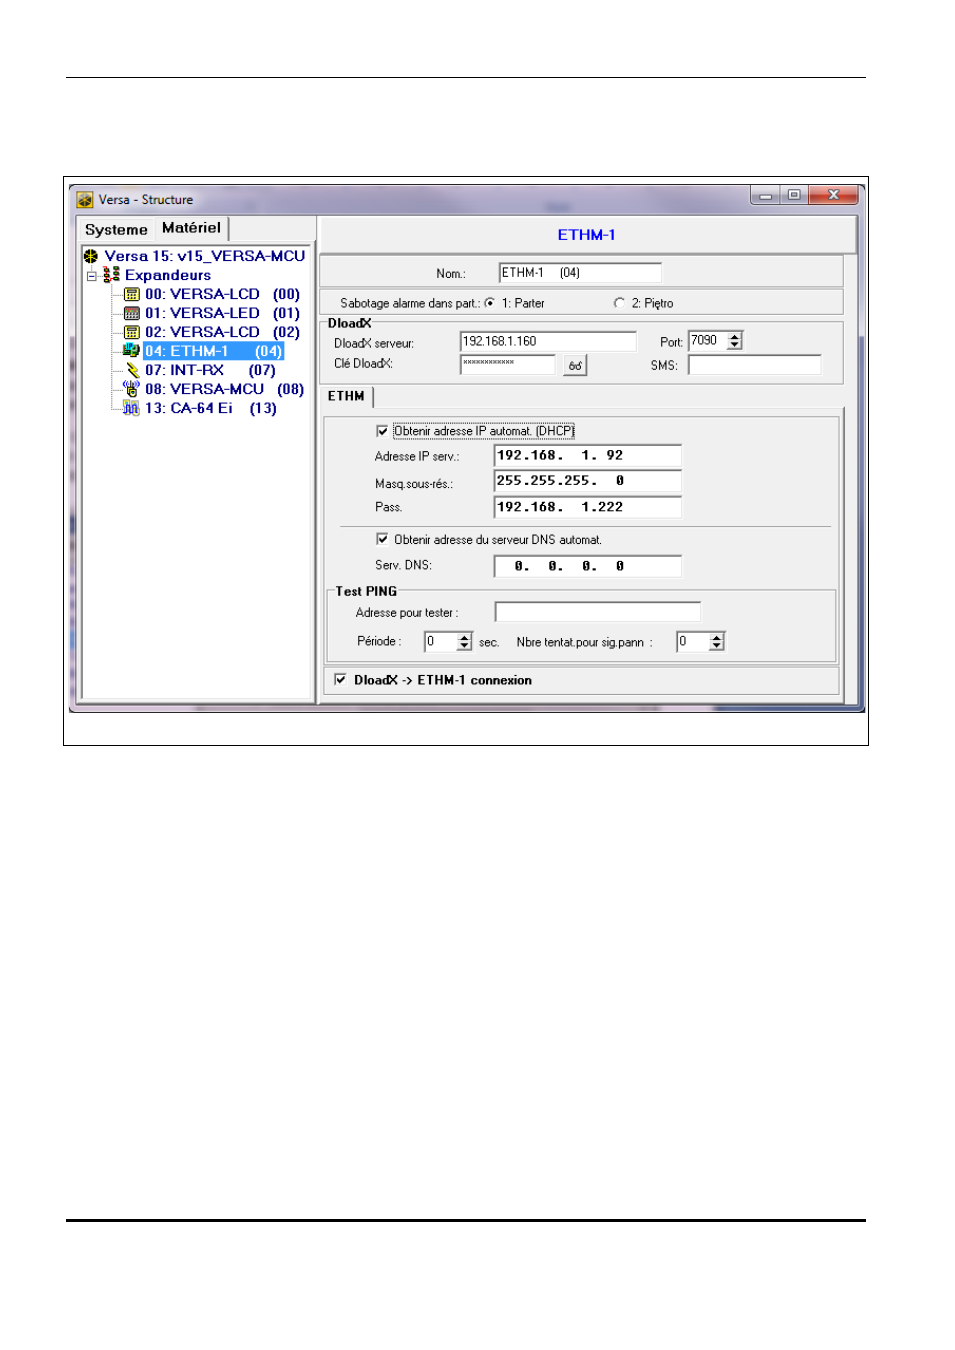
Task: Click the Port number field
Action: point(708,341)
